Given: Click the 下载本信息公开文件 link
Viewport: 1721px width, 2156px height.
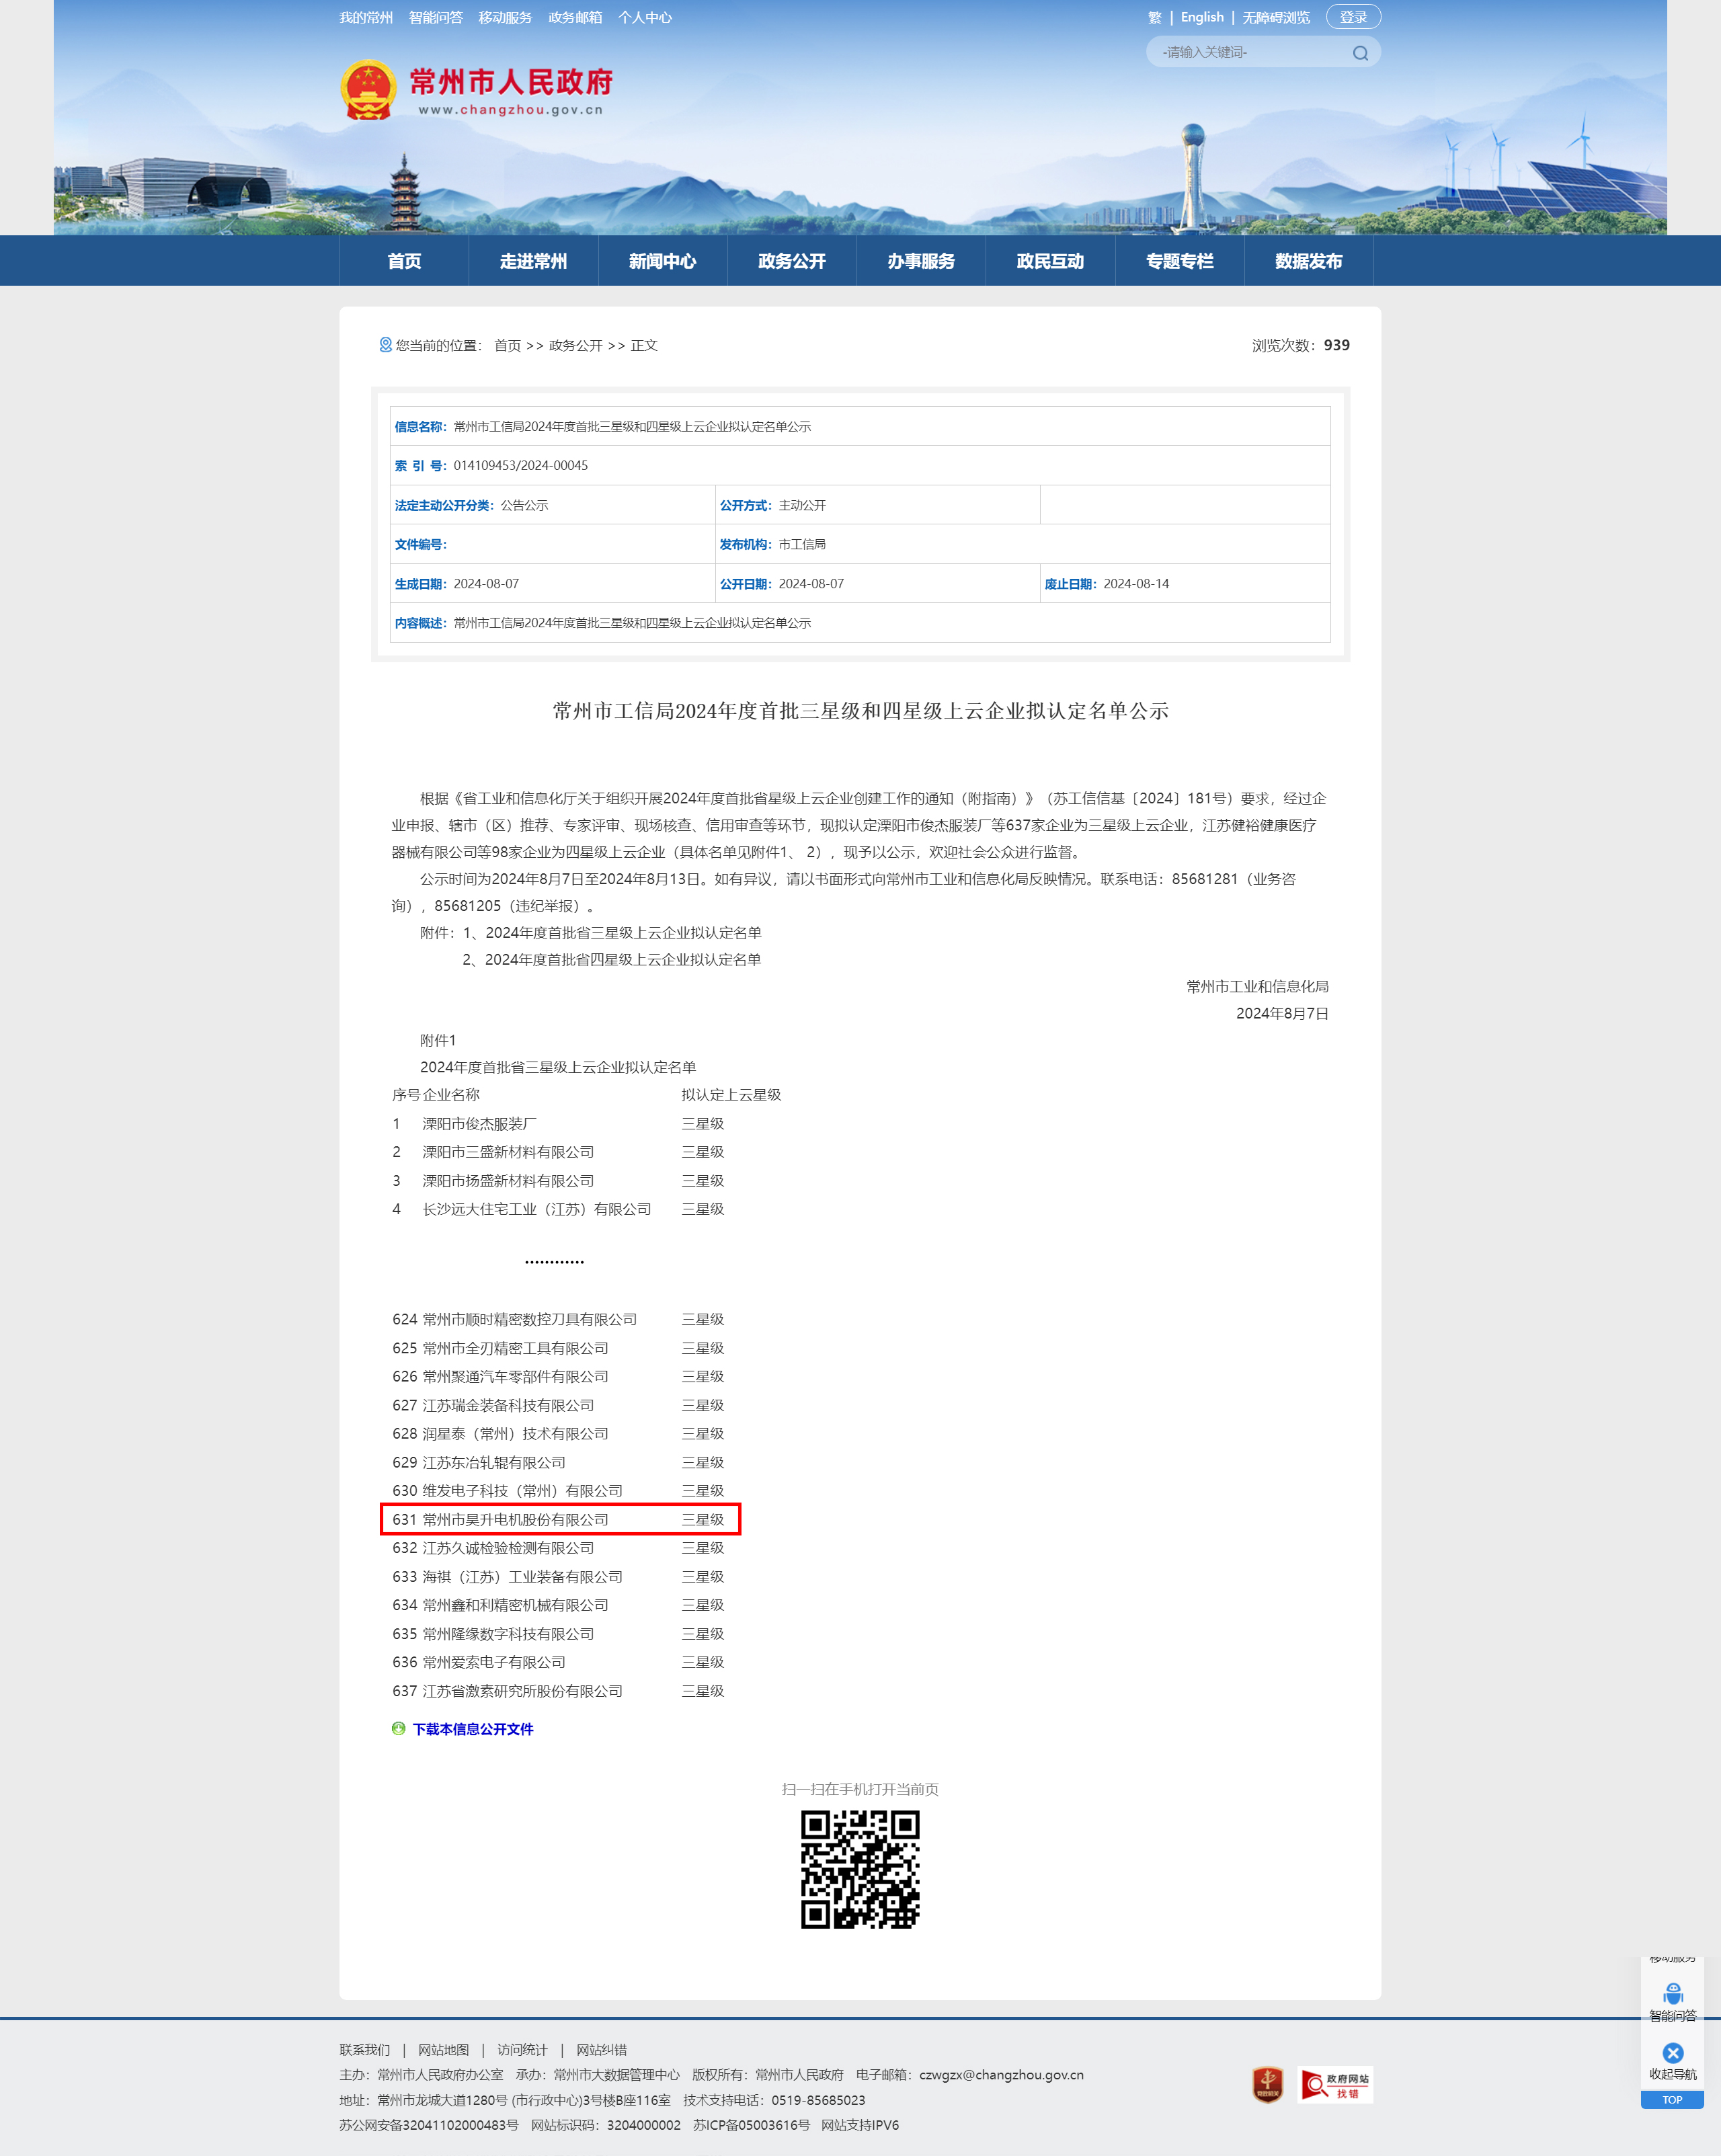Looking at the screenshot, I should click(x=473, y=1729).
